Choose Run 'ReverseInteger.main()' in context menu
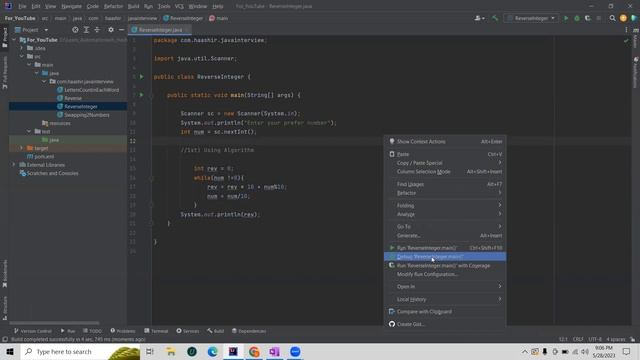 point(445,248)
